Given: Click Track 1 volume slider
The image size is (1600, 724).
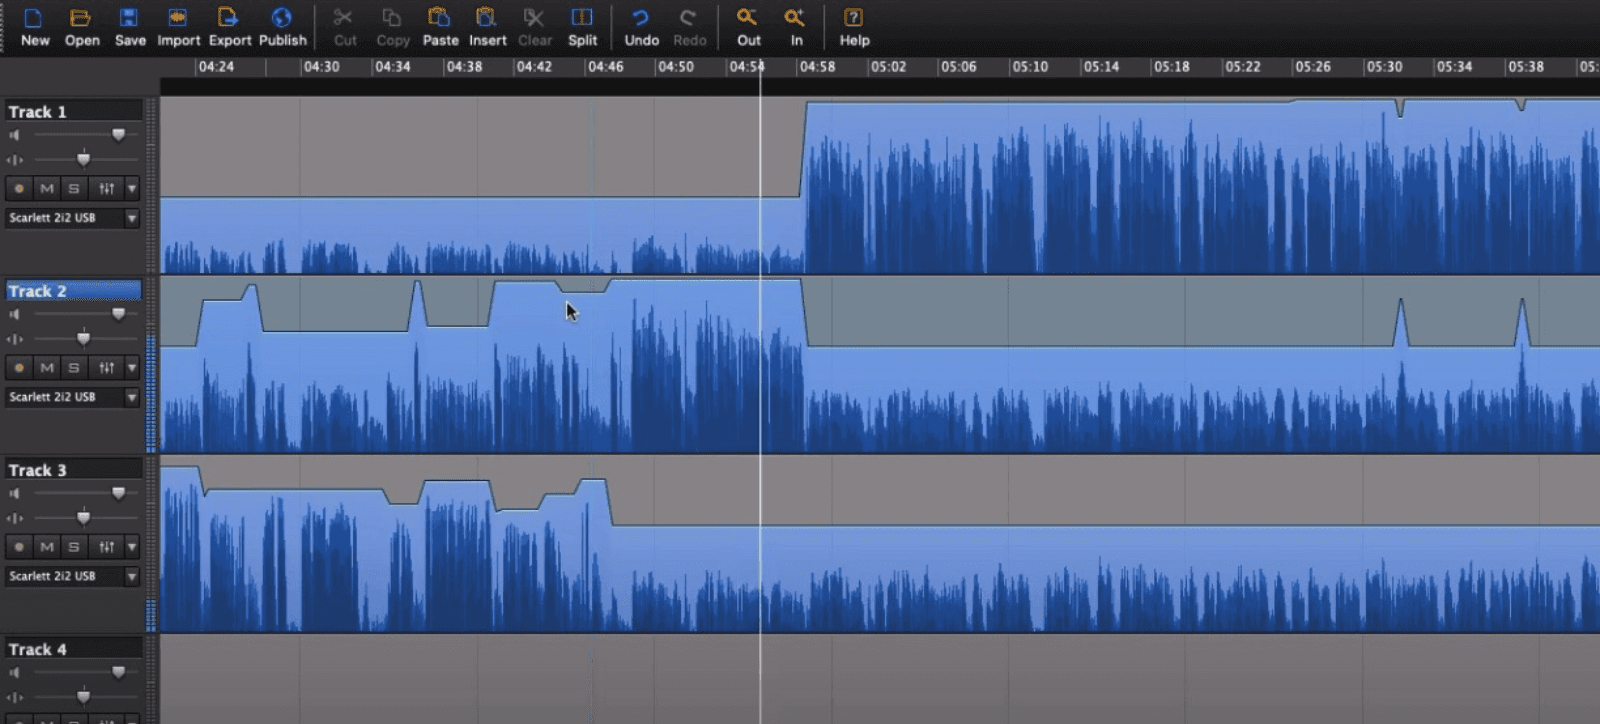Looking at the screenshot, I should coord(118,135).
